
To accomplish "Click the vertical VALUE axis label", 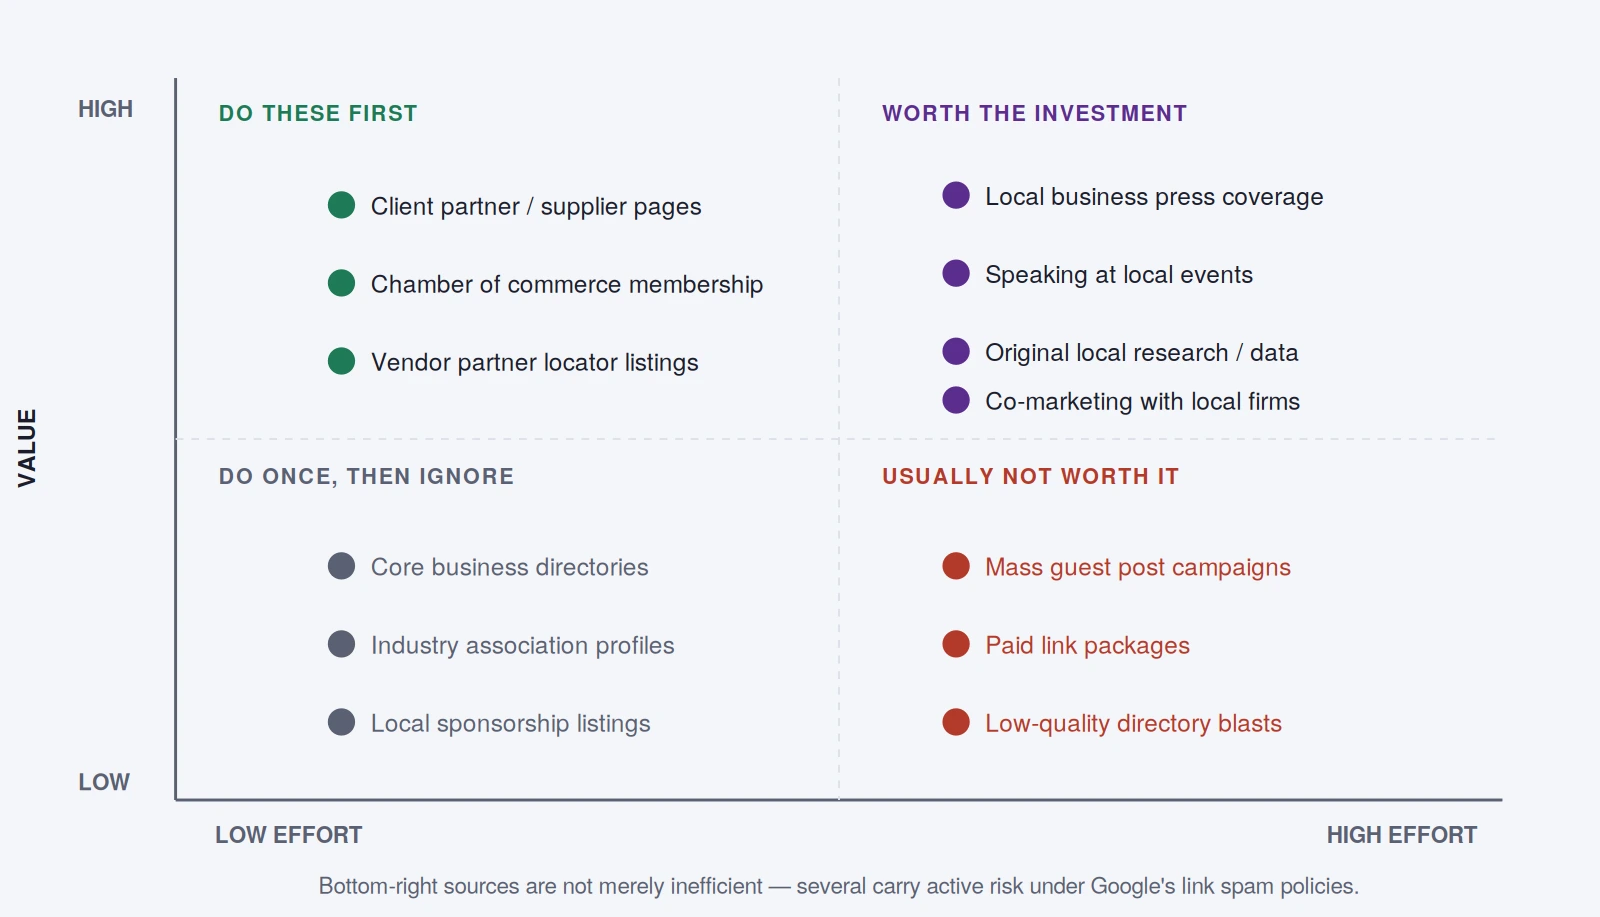I will click(x=27, y=448).
